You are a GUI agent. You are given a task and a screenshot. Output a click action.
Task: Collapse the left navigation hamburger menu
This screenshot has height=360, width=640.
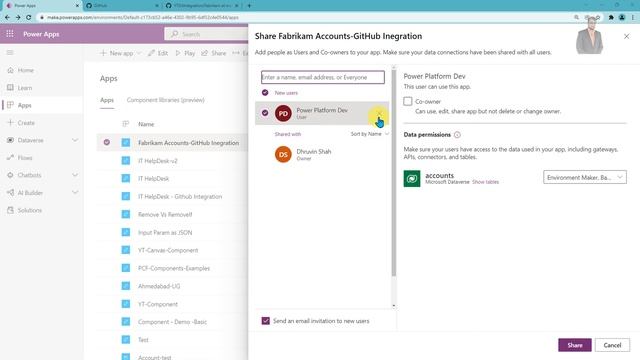coord(10,53)
